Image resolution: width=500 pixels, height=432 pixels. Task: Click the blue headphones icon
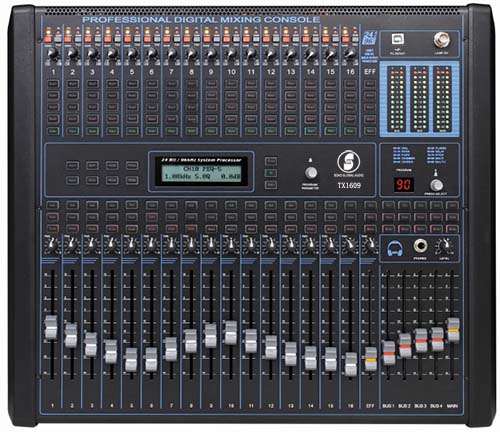click(x=395, y=249)
